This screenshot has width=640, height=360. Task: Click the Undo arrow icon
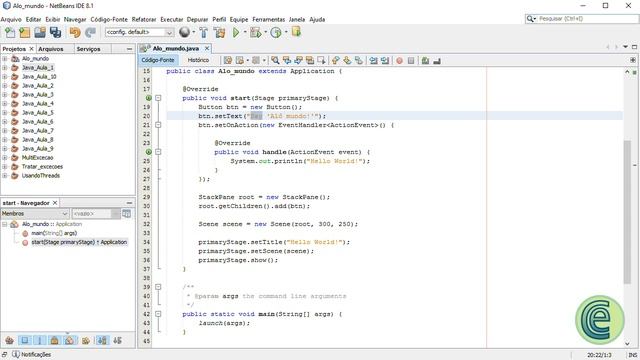tap(75, 32)
